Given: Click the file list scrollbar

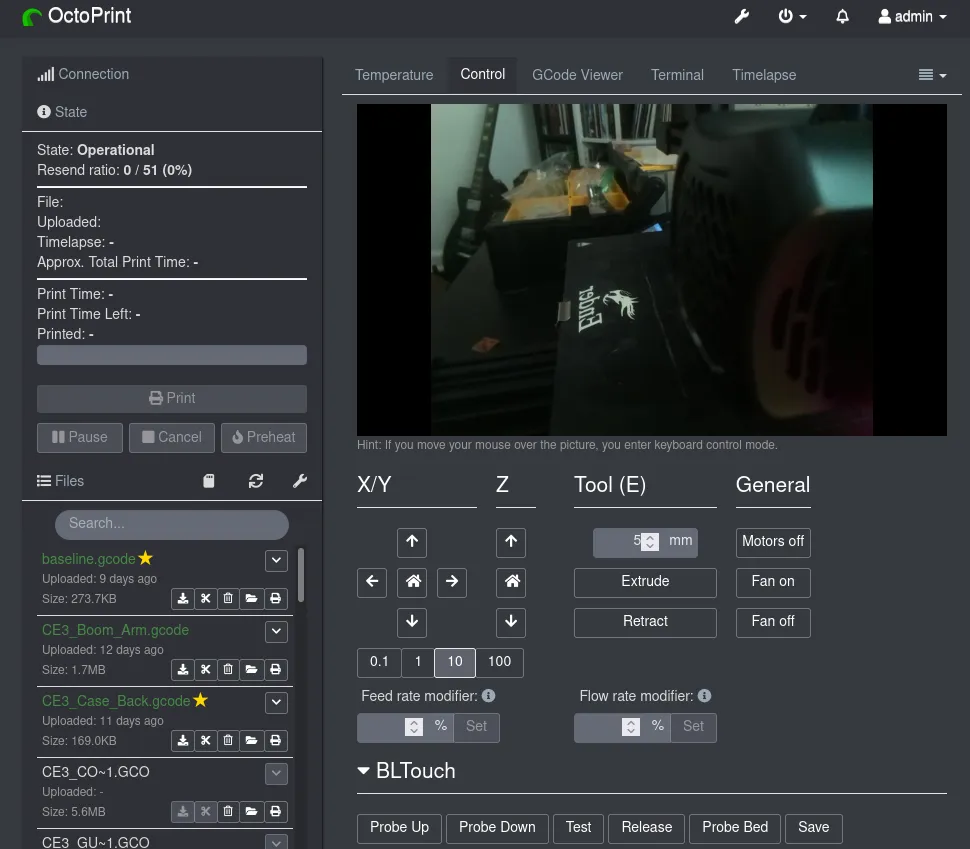Looking at the screenshot, I should (301, 575).
